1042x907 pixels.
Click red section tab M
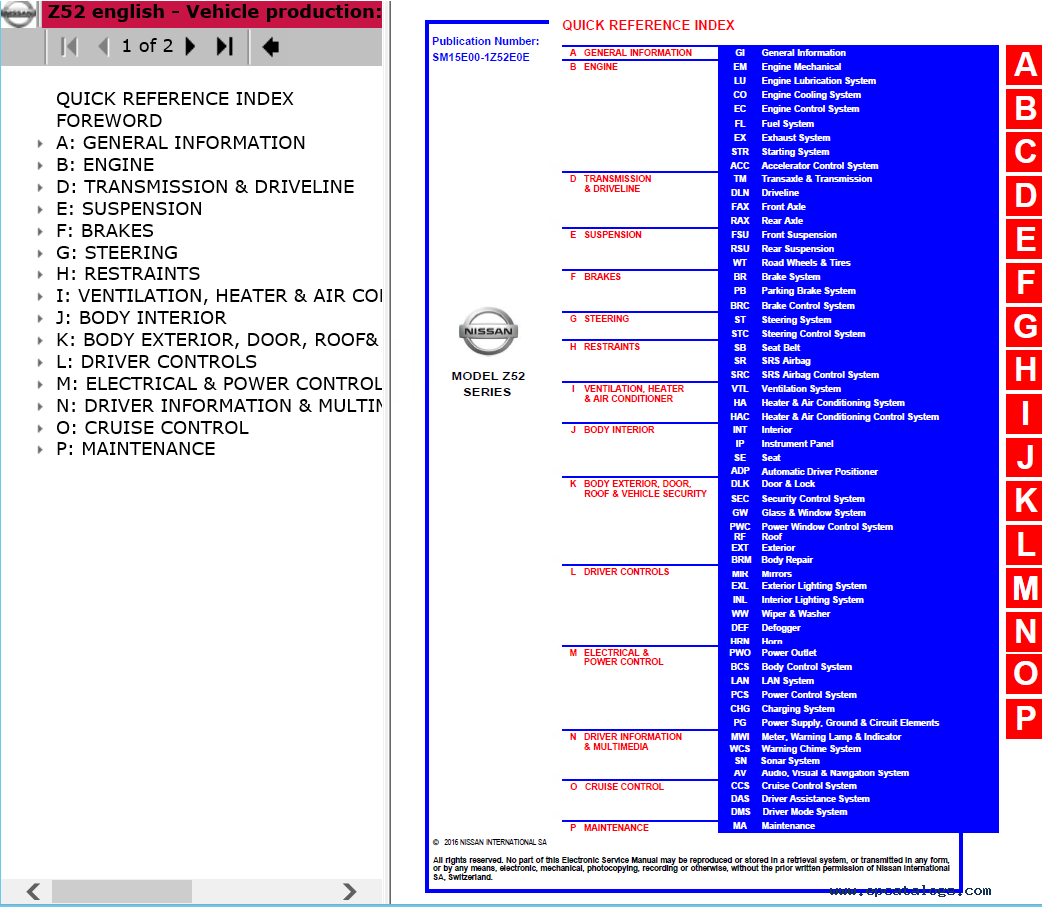pos(1025,588)
